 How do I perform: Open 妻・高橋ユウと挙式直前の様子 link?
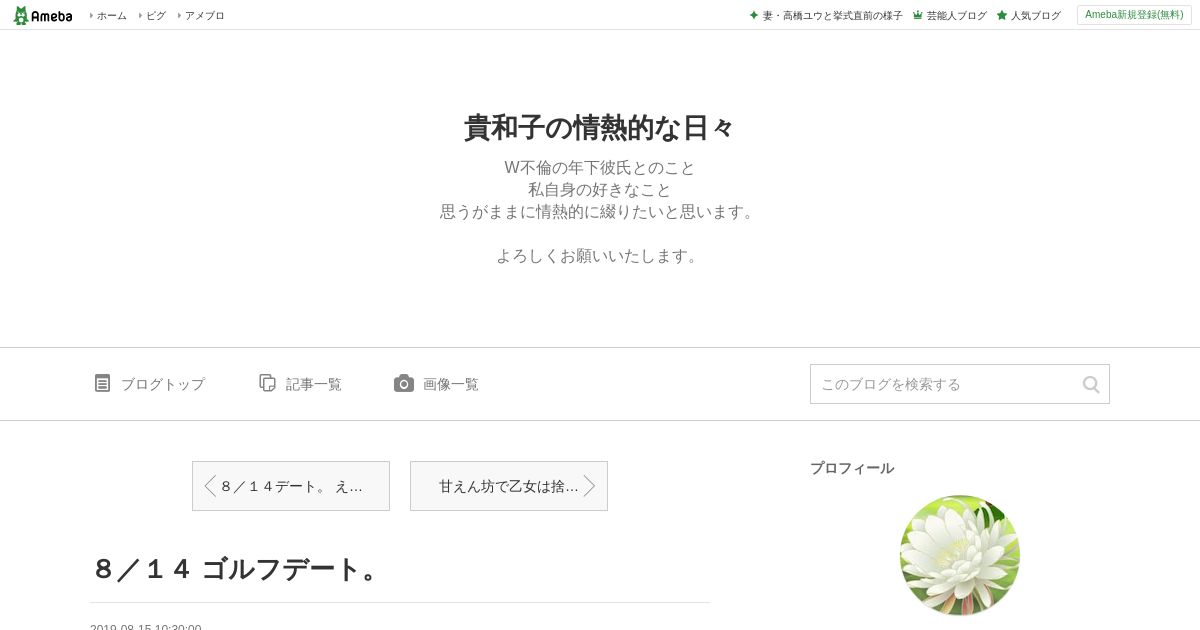[832, 15]
